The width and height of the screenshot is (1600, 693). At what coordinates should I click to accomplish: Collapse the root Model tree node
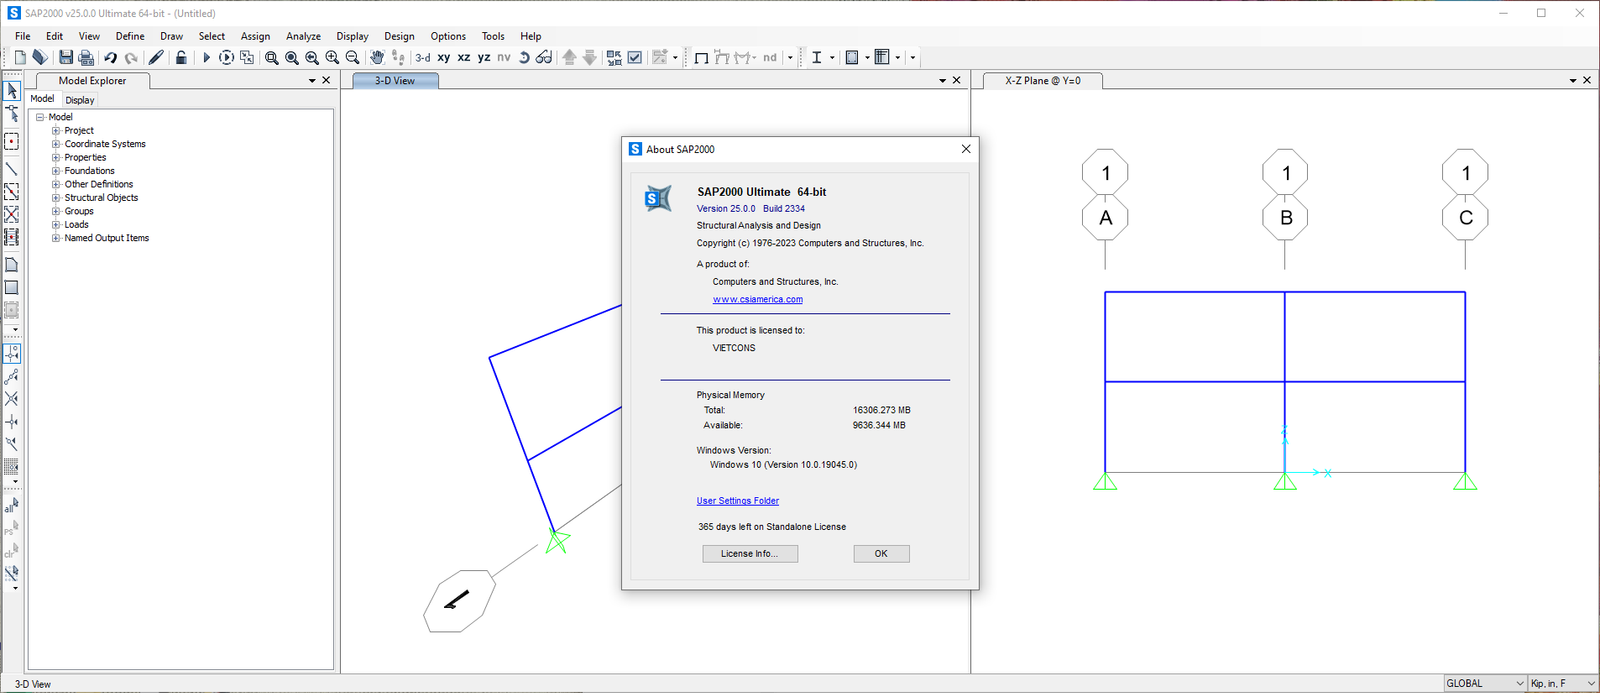coord(40,117)
